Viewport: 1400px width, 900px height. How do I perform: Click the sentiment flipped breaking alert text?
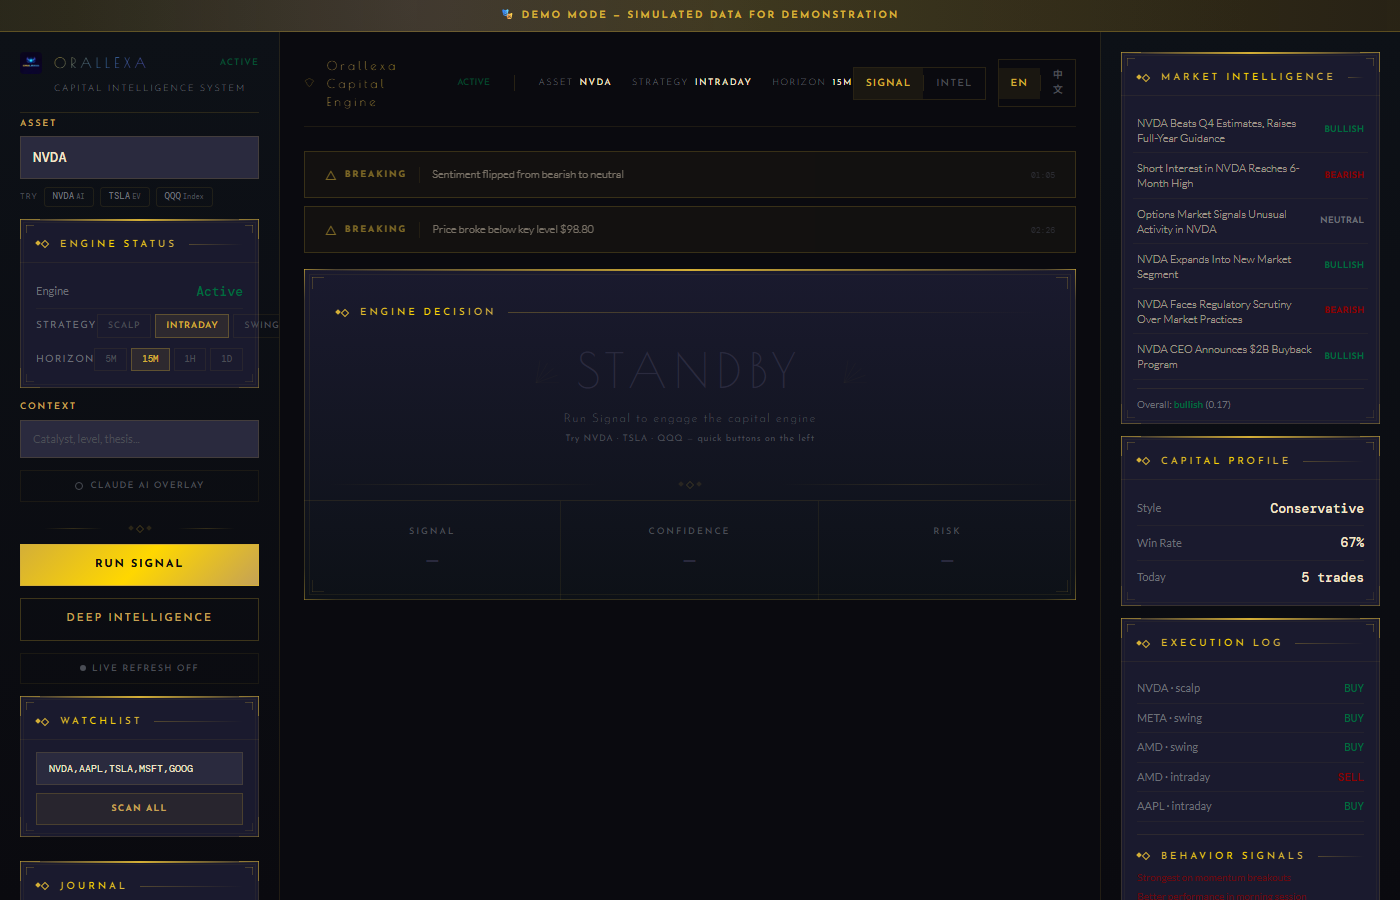[x=528, y=175]
